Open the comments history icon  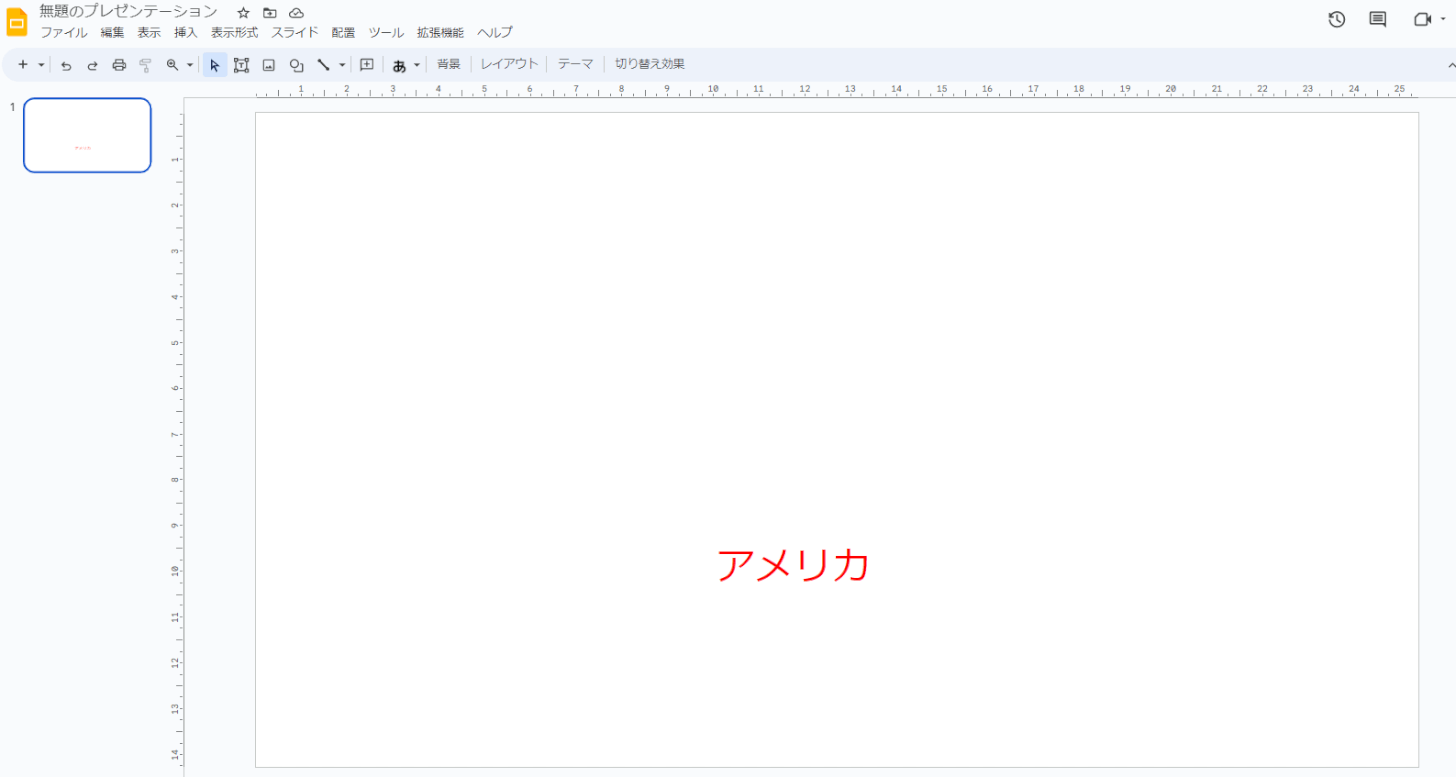[1378, 19]
